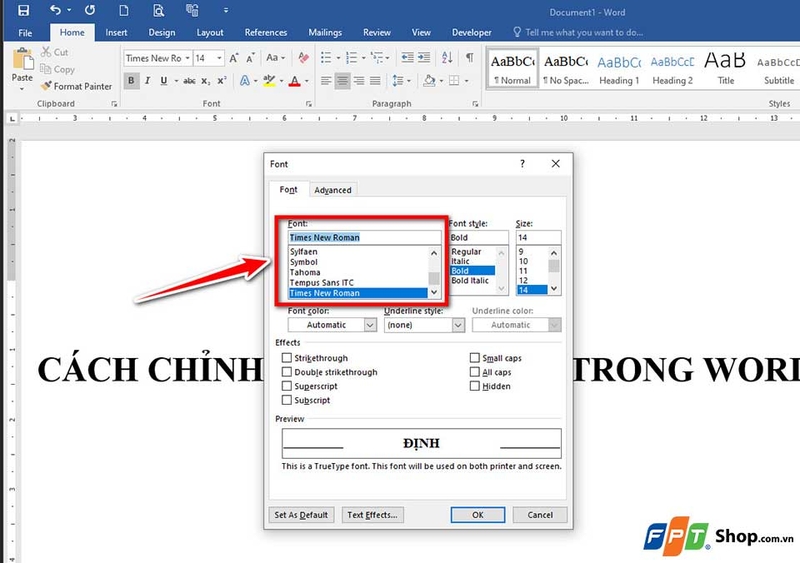Viewport: 800px width, 563px height.
Task: Select Tahoma in the font list
Action: (305, 272)
